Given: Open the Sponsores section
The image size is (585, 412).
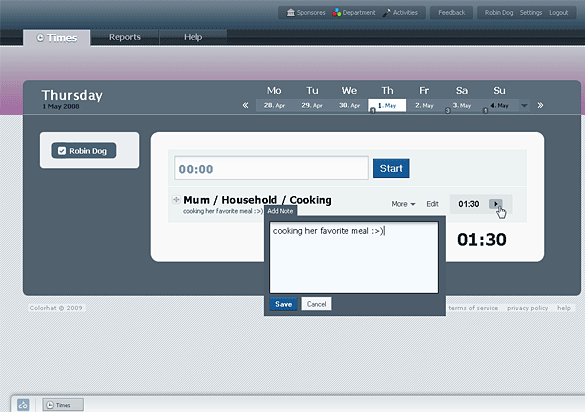Looking at the screenshot, I should point(306,13).
